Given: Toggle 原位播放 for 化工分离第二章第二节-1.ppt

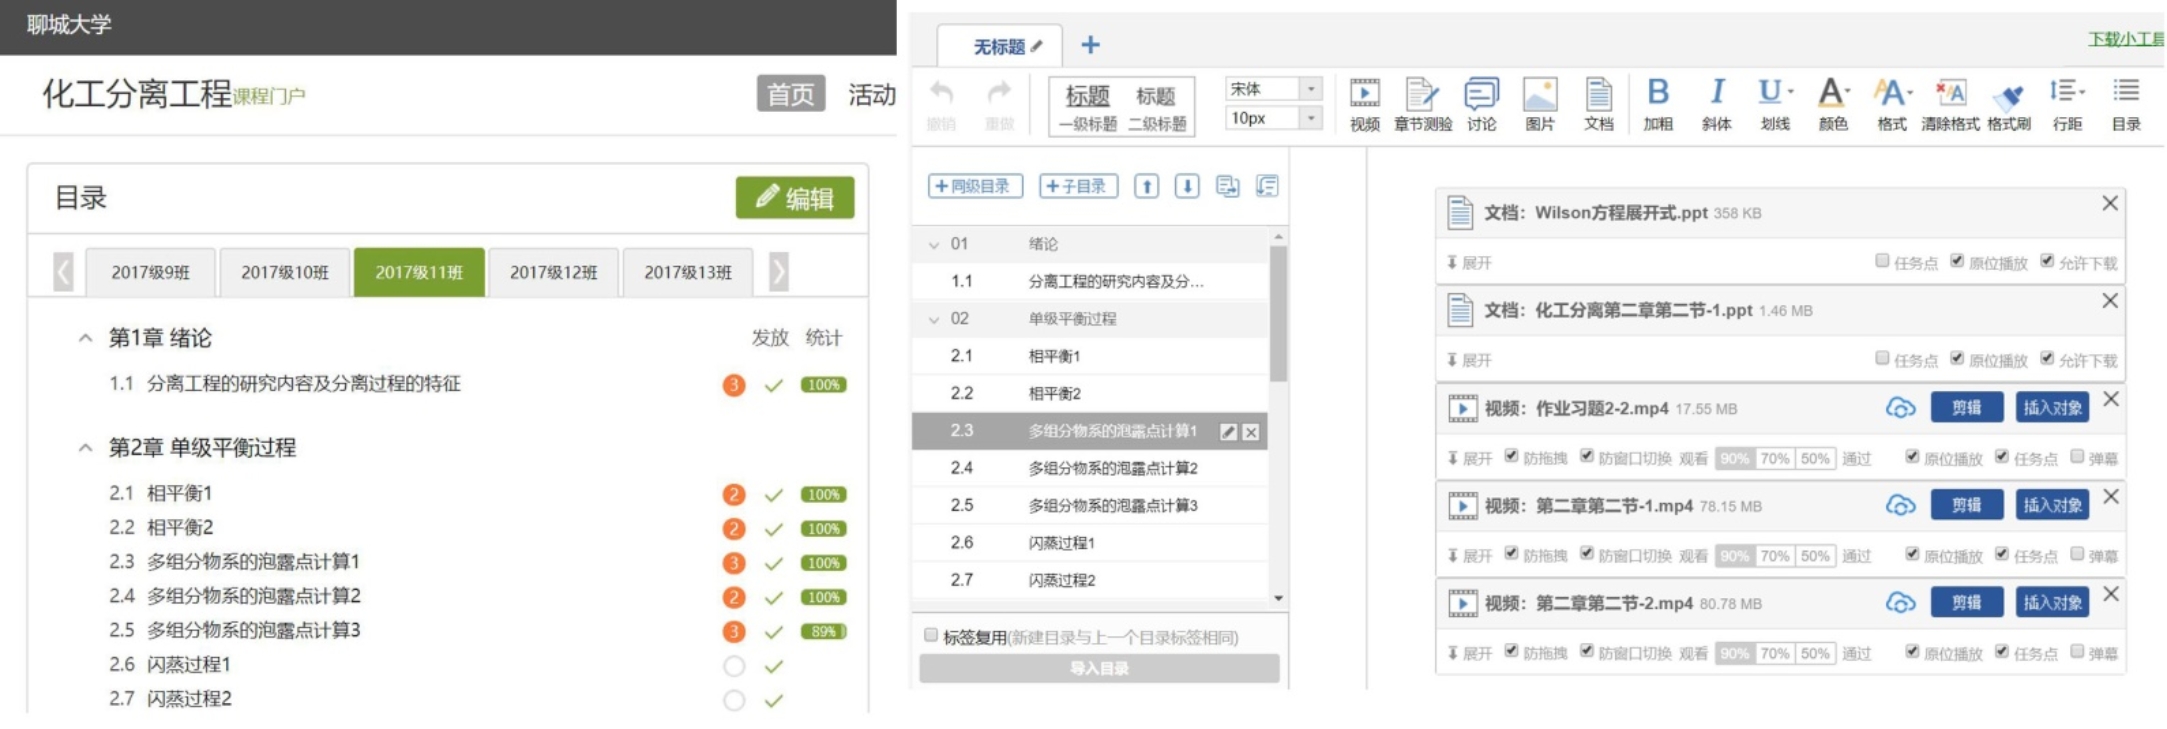Looking at the screenshot, I should pyautogui.click(x=1957, y=358).
